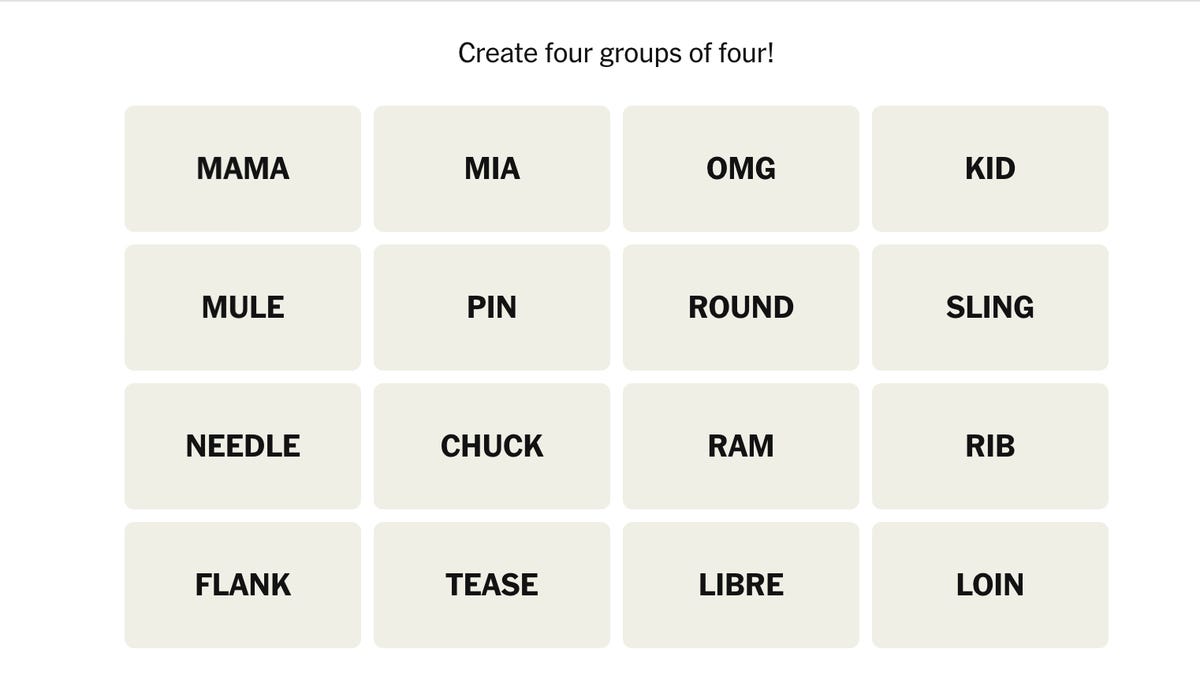The width and height of the screenshot is (1200, 675).
Task: Select the LIBRE word card
Action: click(x=741, y=585)
